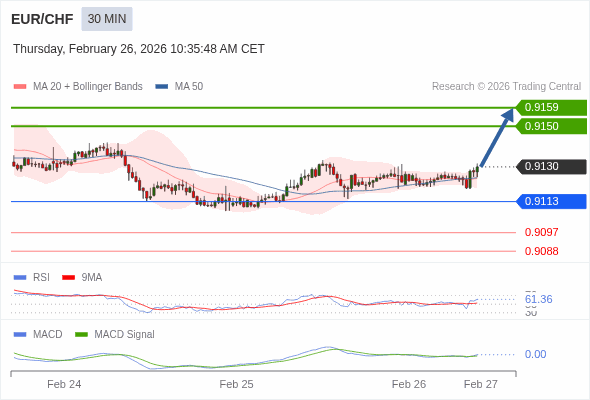Click the Feb 25 date axis label
This screenshot has height=400, width=590.
click(x=236, y=385)
